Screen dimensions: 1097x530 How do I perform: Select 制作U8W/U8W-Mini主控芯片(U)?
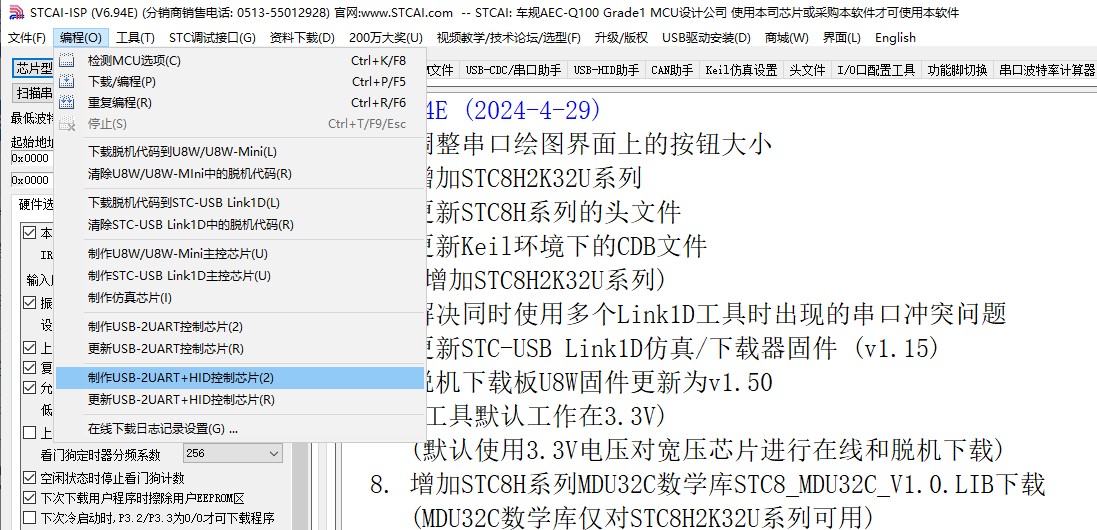(x=240, y=254)
